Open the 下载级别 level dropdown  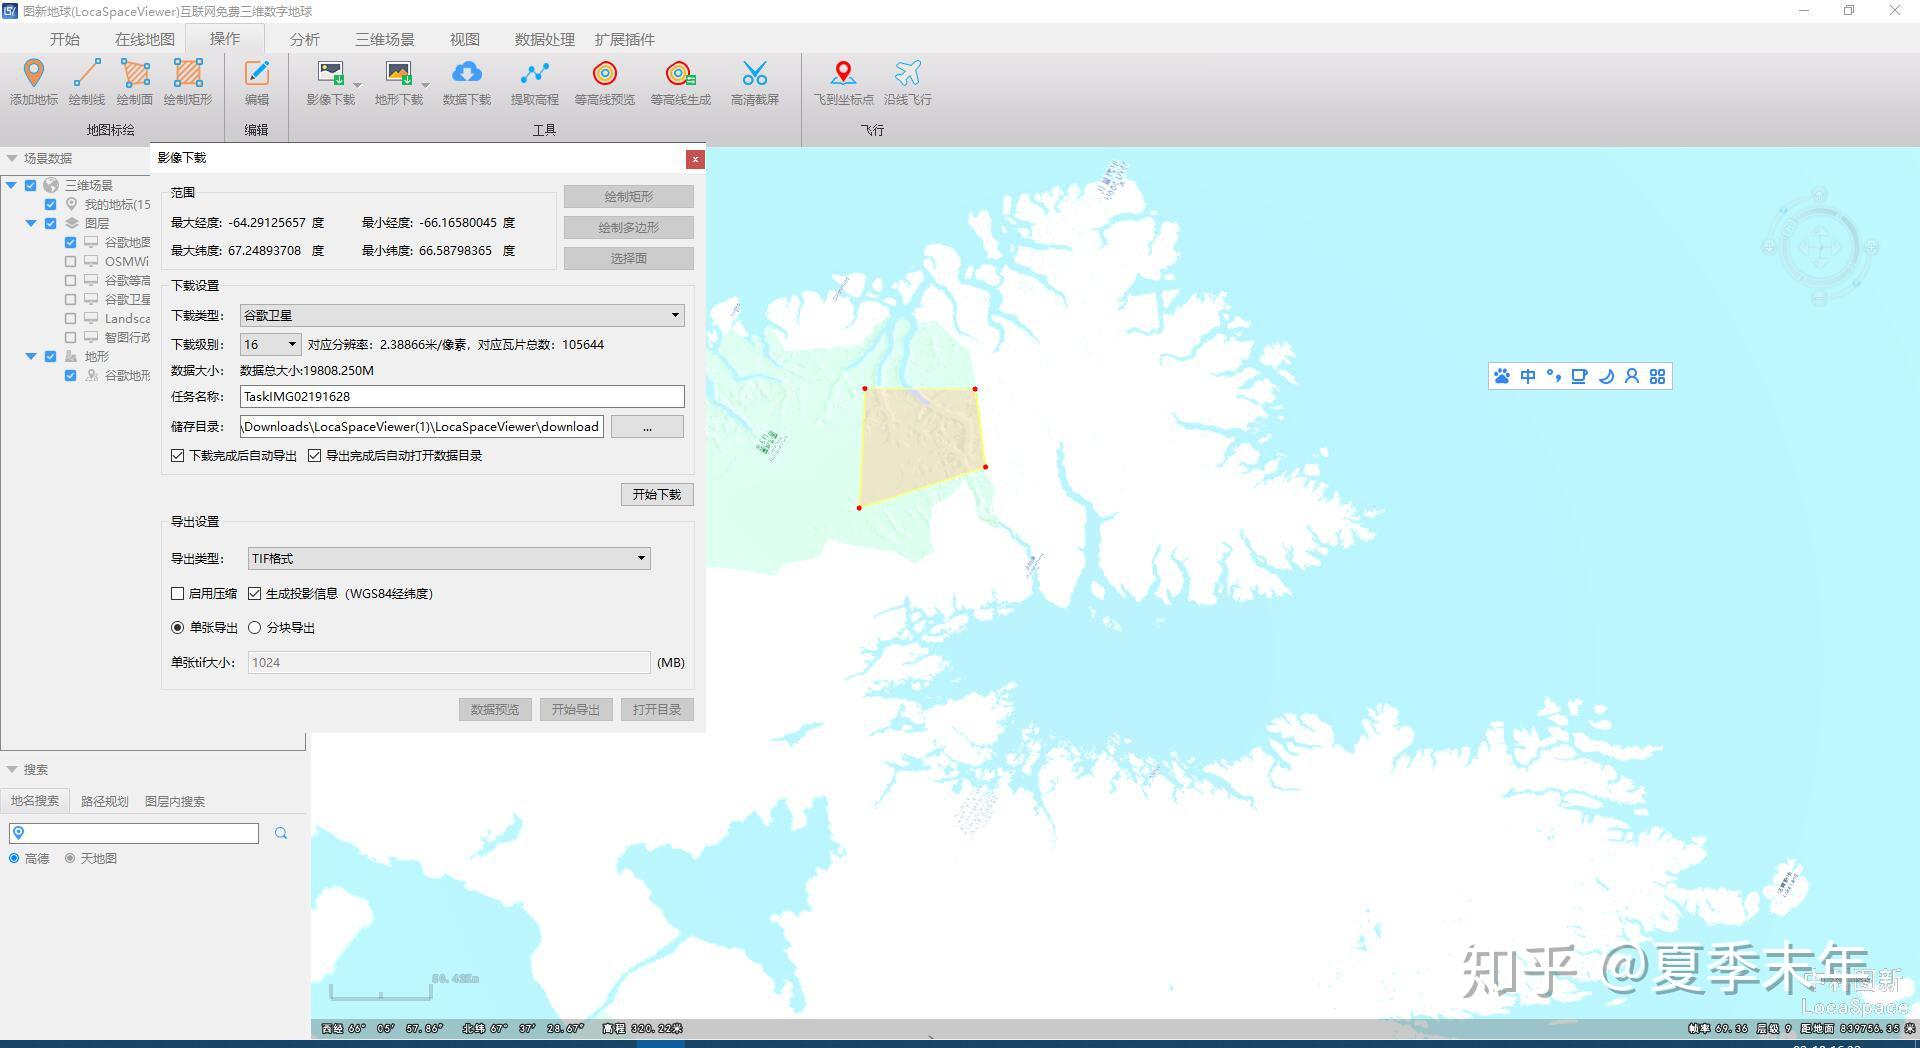click(270, 344)
